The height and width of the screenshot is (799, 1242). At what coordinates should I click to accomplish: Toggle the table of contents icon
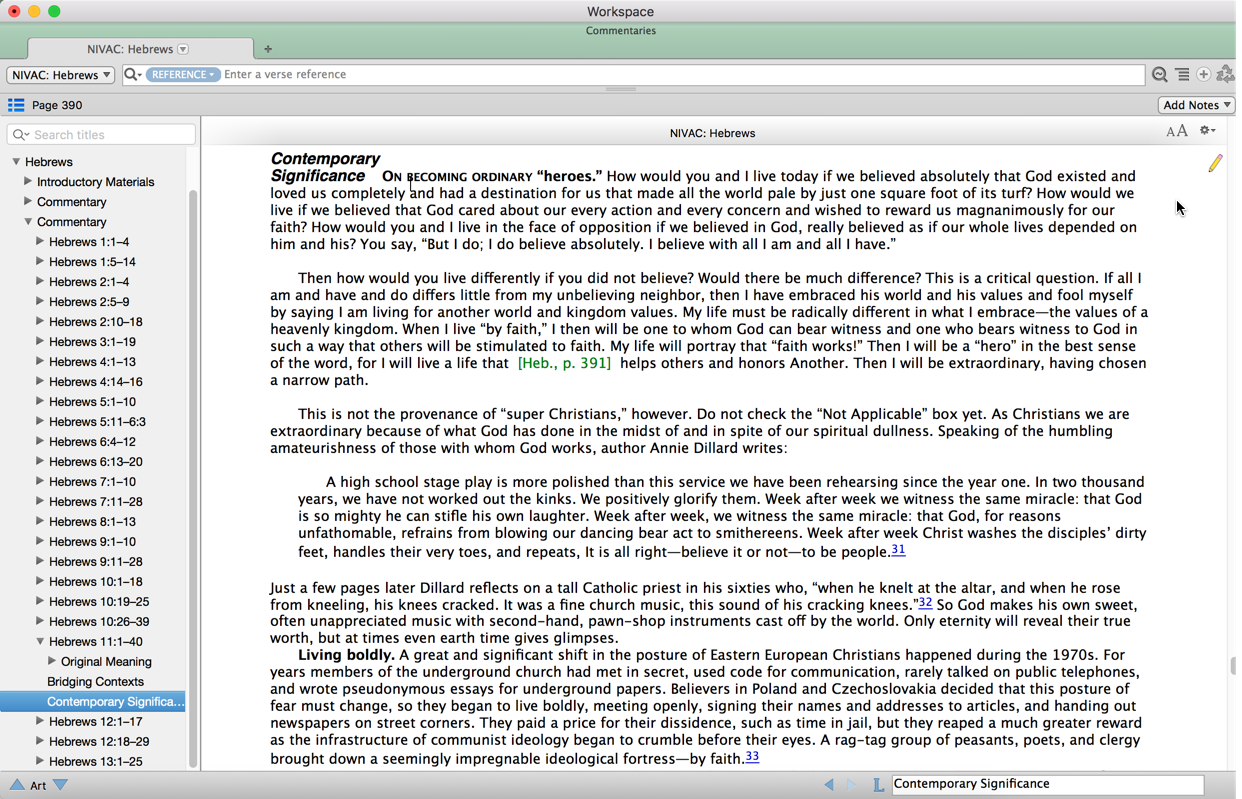tap(16, 105)
